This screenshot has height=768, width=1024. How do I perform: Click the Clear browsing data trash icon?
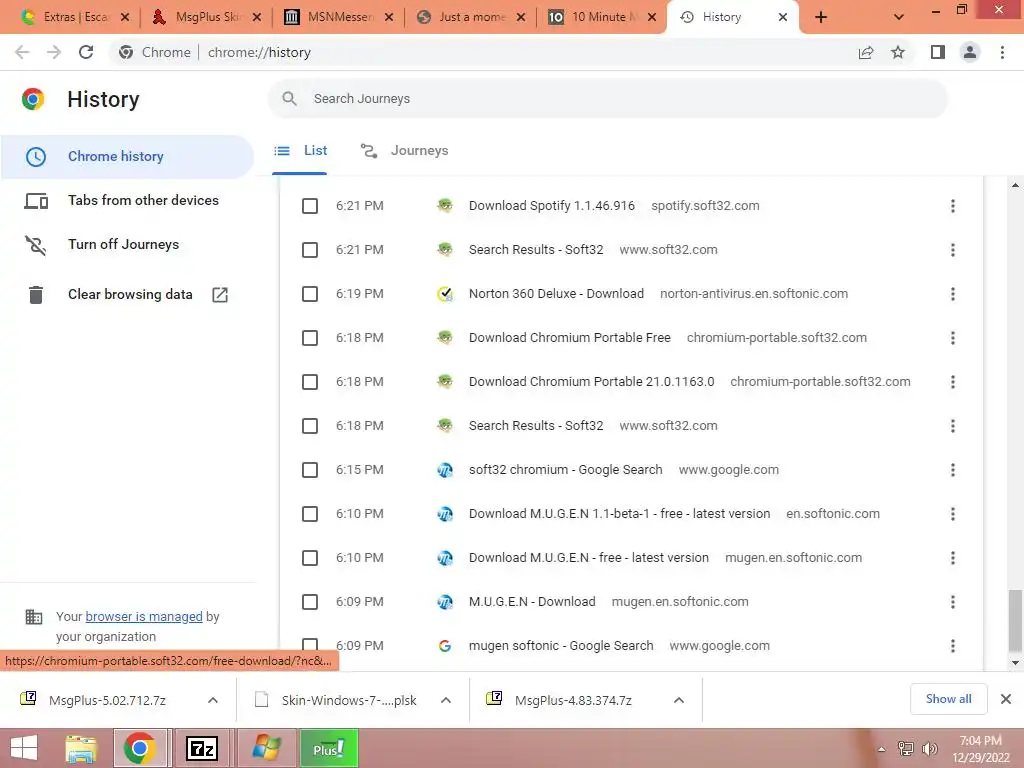(x=36, y=295)
